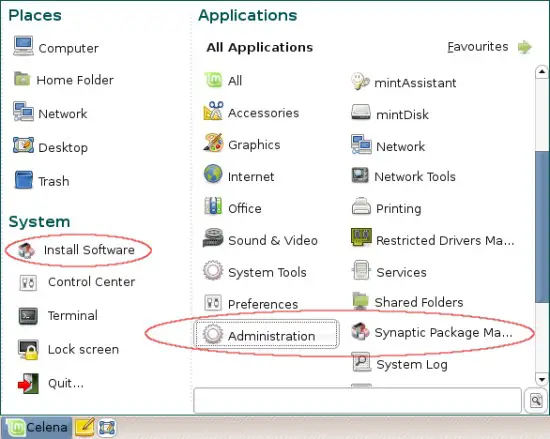Open the System Log magnifier icon
The image size is (550, 439).
[361, 362]
